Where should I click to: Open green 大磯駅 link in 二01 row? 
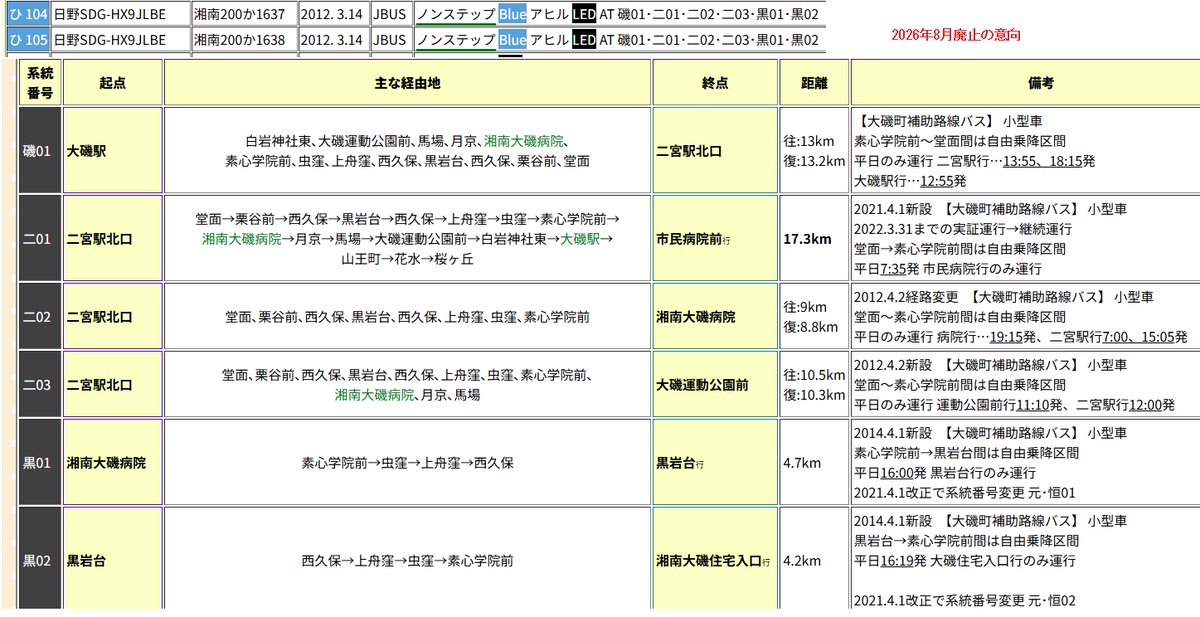click(x=579, y=240)
